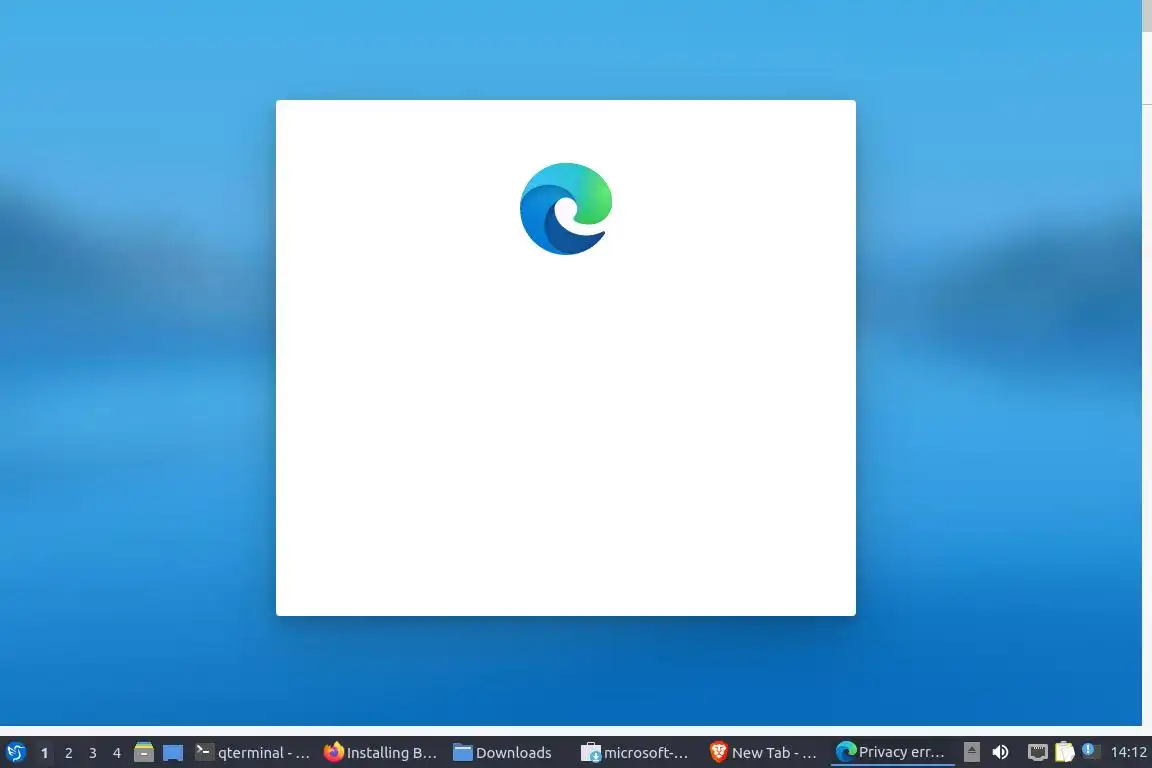Screen dimensions: 1152x768
Task: Click the Microsoft Edge logo
Action: [x=566, y=209]
